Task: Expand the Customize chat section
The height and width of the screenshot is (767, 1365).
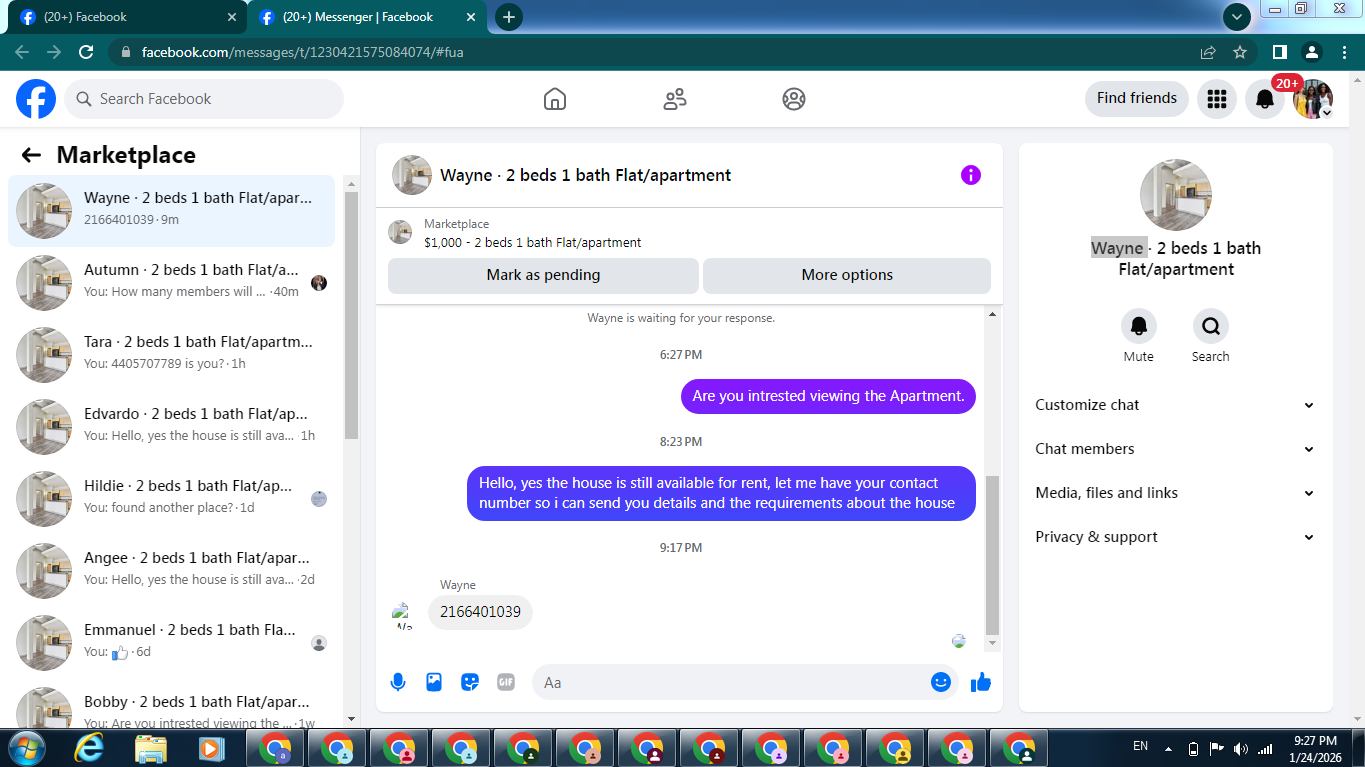Action: tap(1175, 405)
